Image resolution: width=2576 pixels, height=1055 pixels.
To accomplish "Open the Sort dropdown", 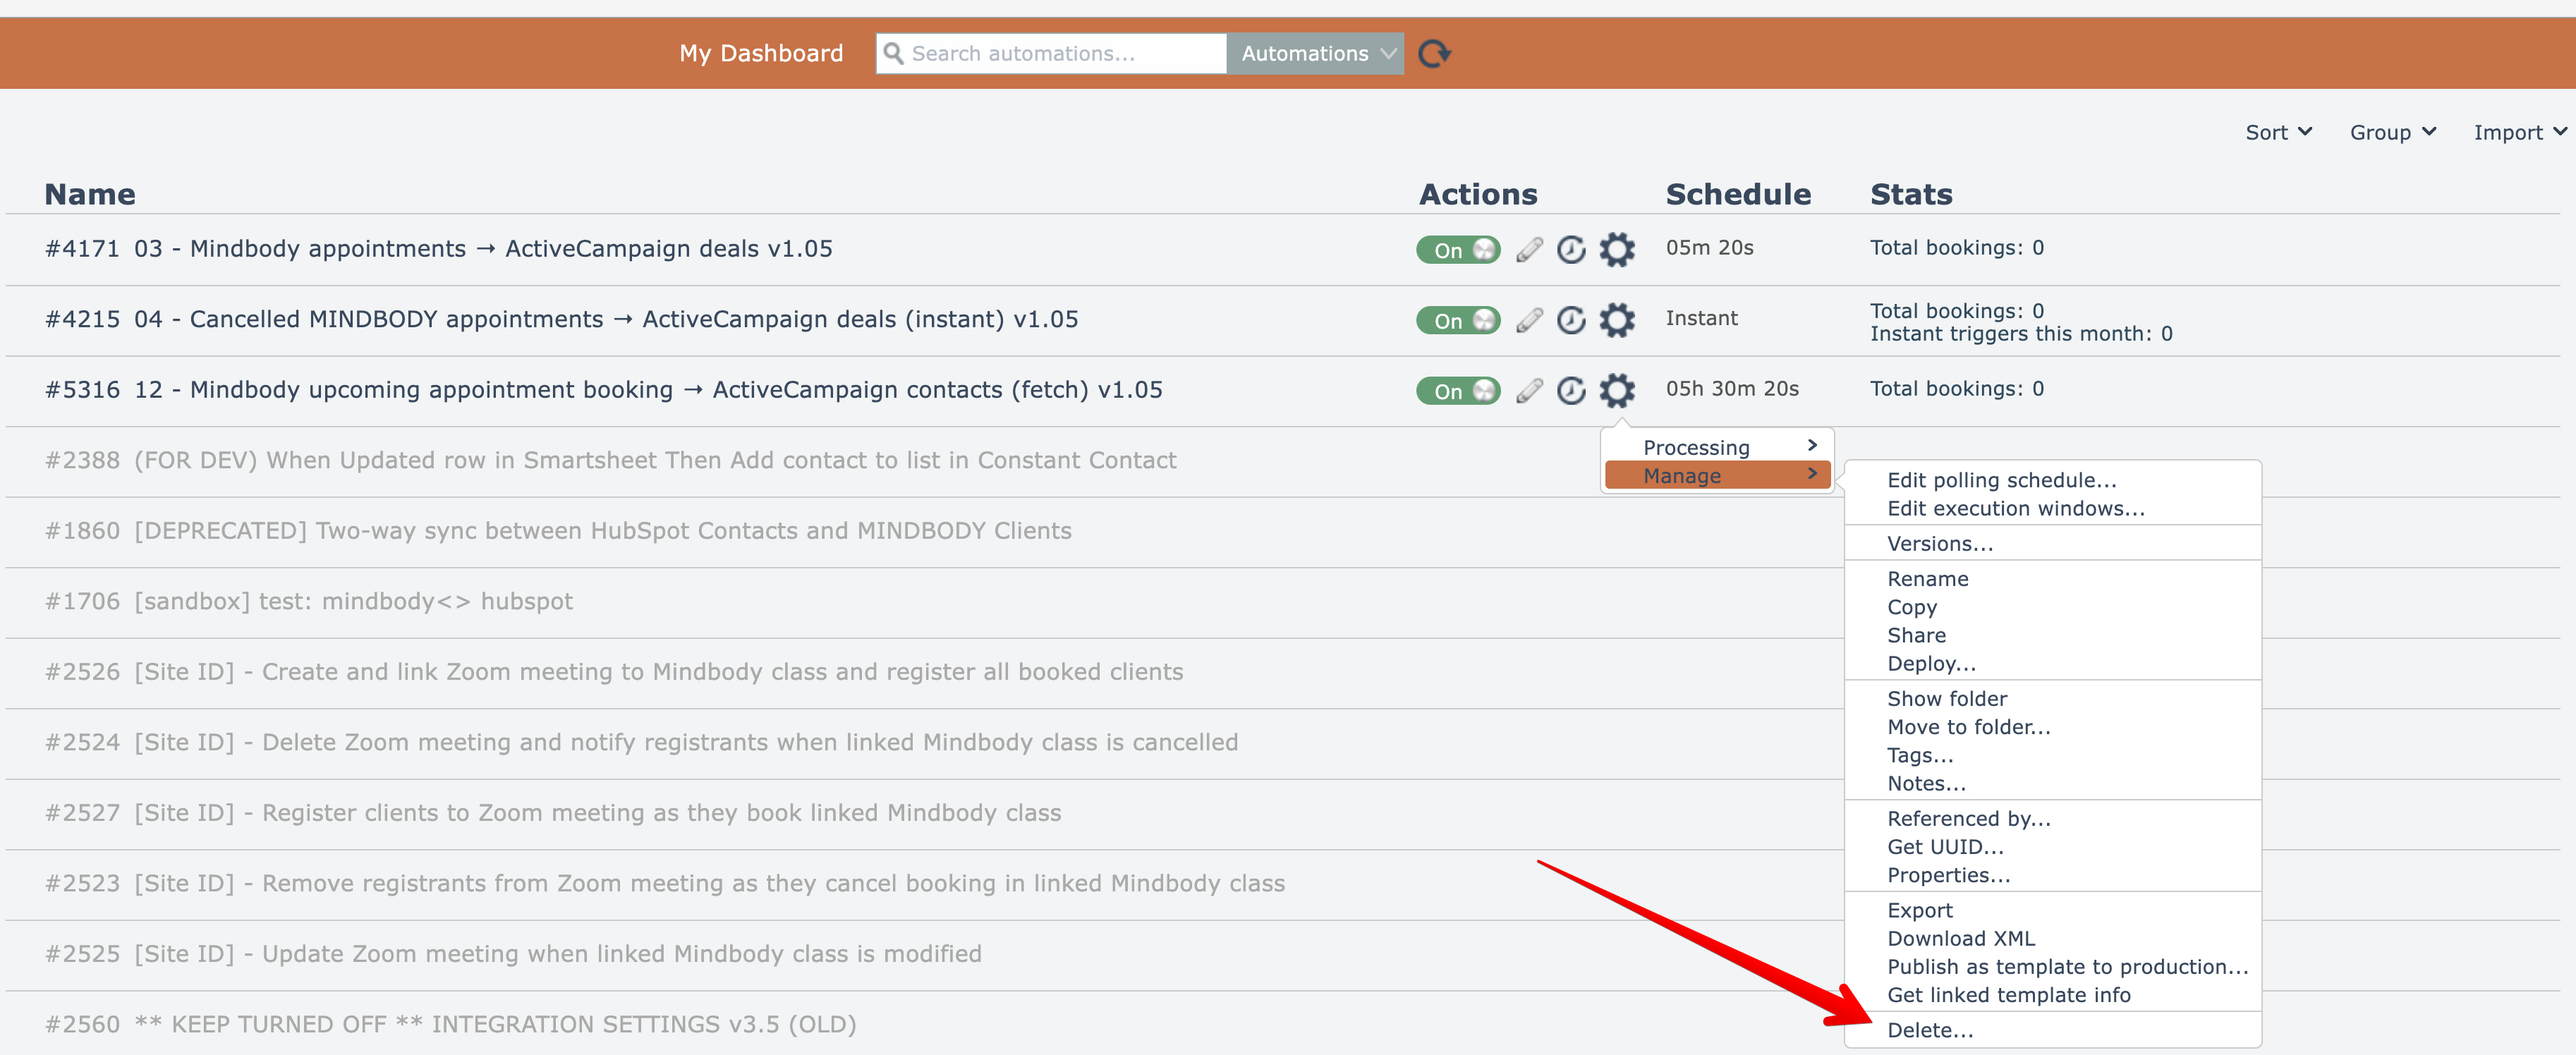I will (x=2277, y=132).
